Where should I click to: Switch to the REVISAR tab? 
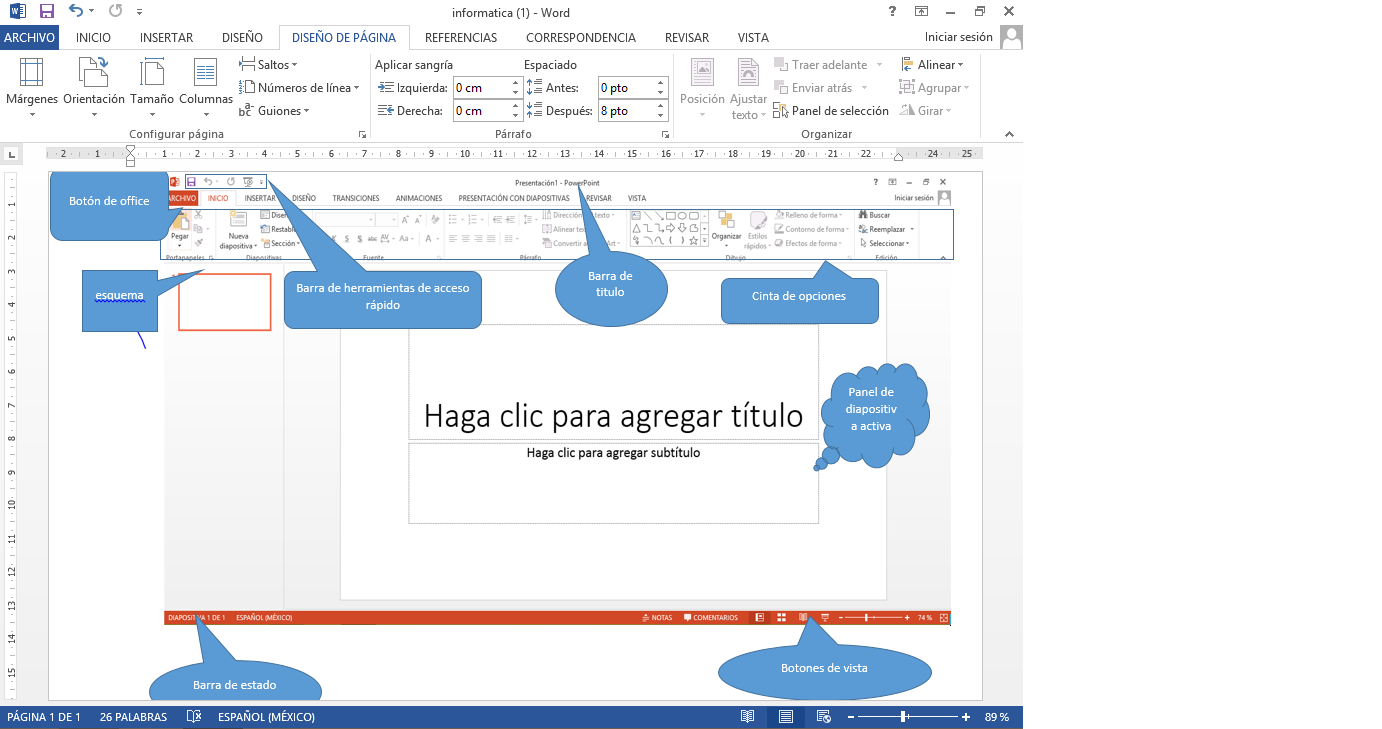(688, 37)
